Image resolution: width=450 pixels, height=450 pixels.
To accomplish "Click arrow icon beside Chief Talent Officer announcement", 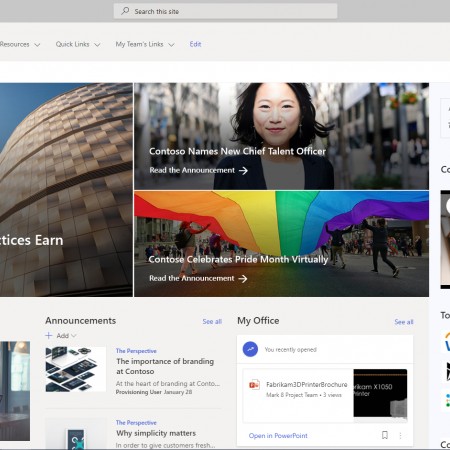I will (243, 171).
